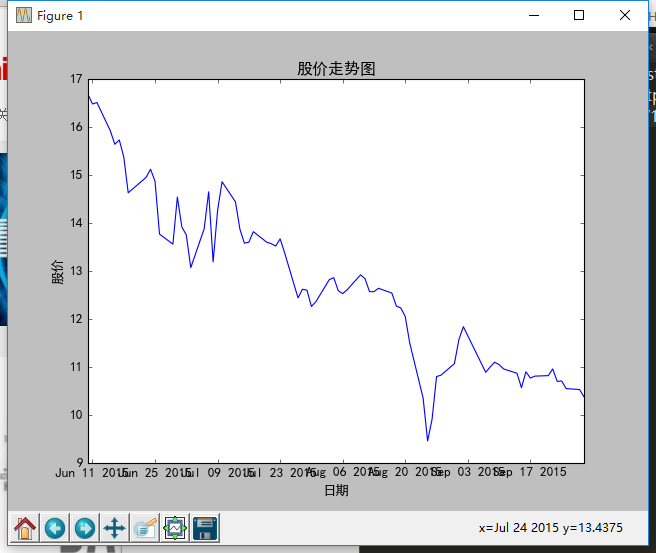
Task: Go back to previous view arrow
Action: coord(55,527)
